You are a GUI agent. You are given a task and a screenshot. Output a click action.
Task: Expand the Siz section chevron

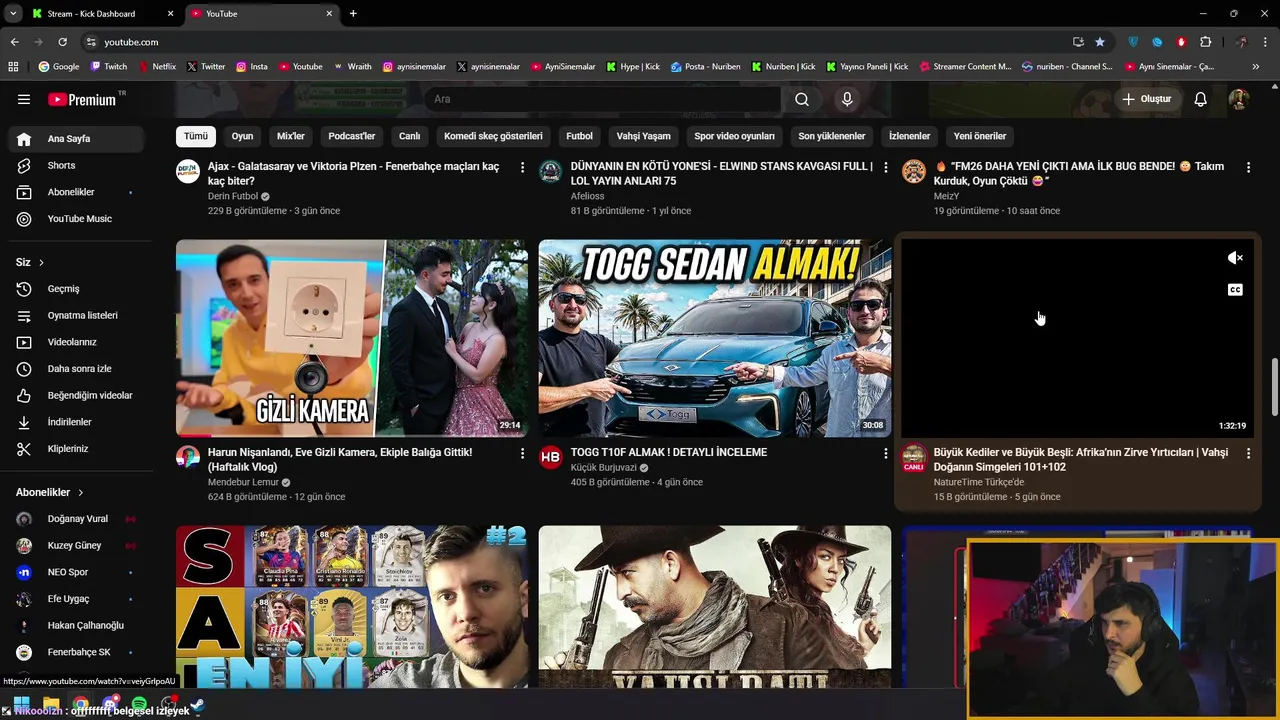[x=41, y=262]
